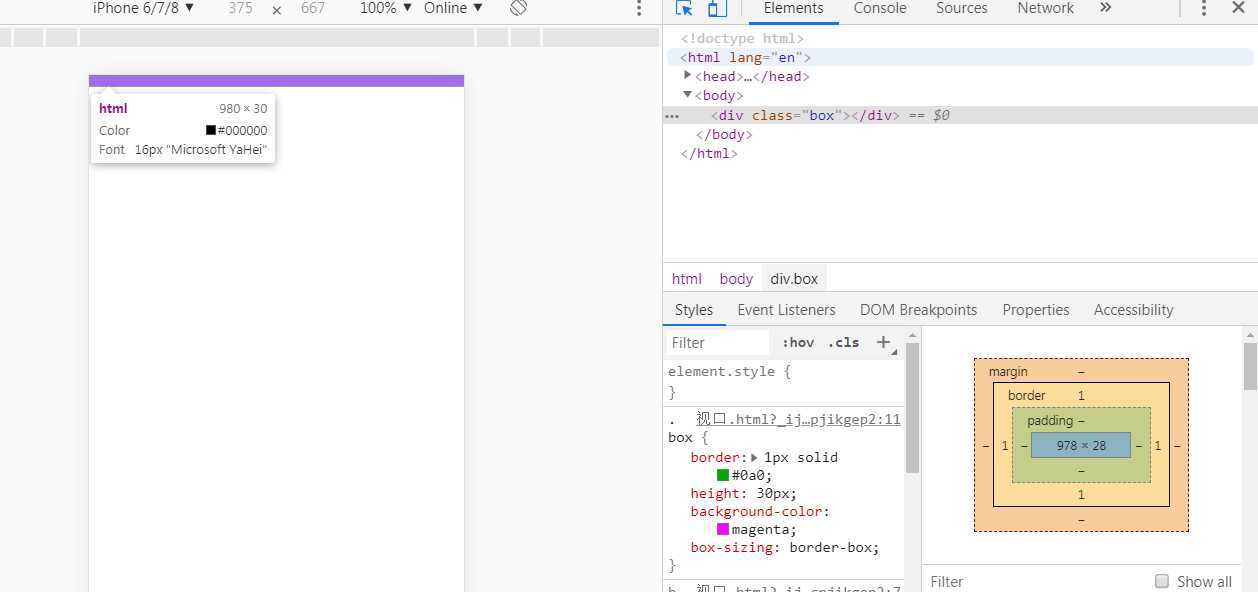Open the Online network throttling dropdown
This screenshot has width=1258, height=592.
[453, 8]
